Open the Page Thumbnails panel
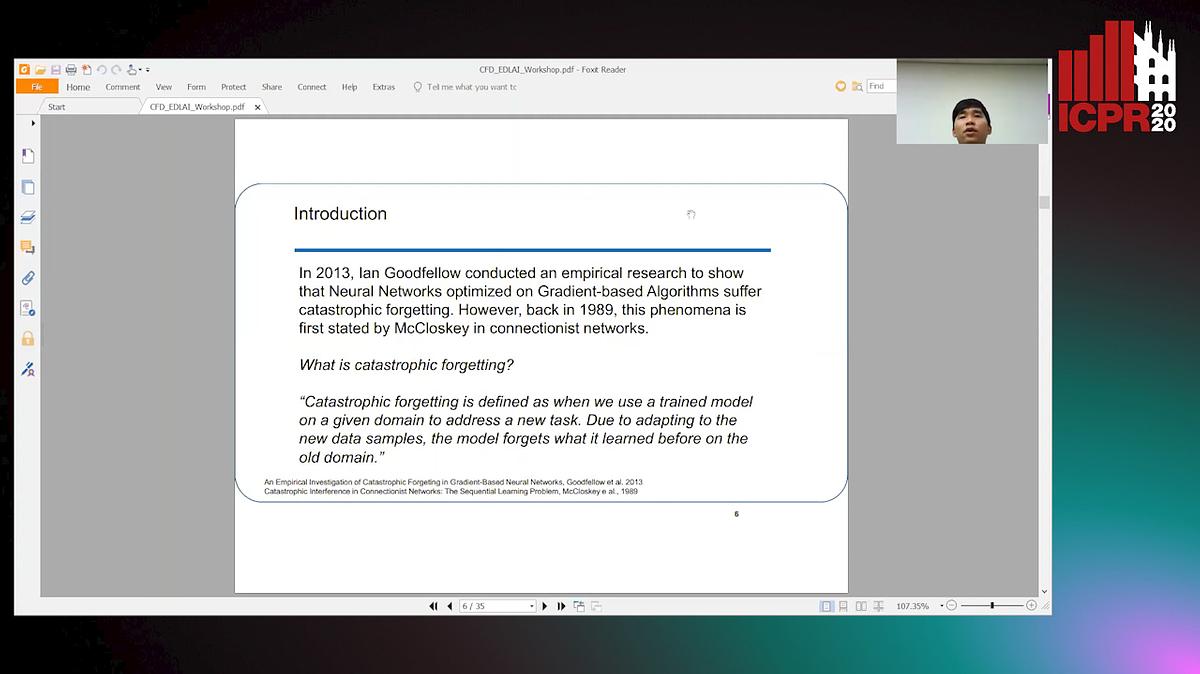Image resolution: width=1200 pixels, height=674 pixels. (27, 186)
